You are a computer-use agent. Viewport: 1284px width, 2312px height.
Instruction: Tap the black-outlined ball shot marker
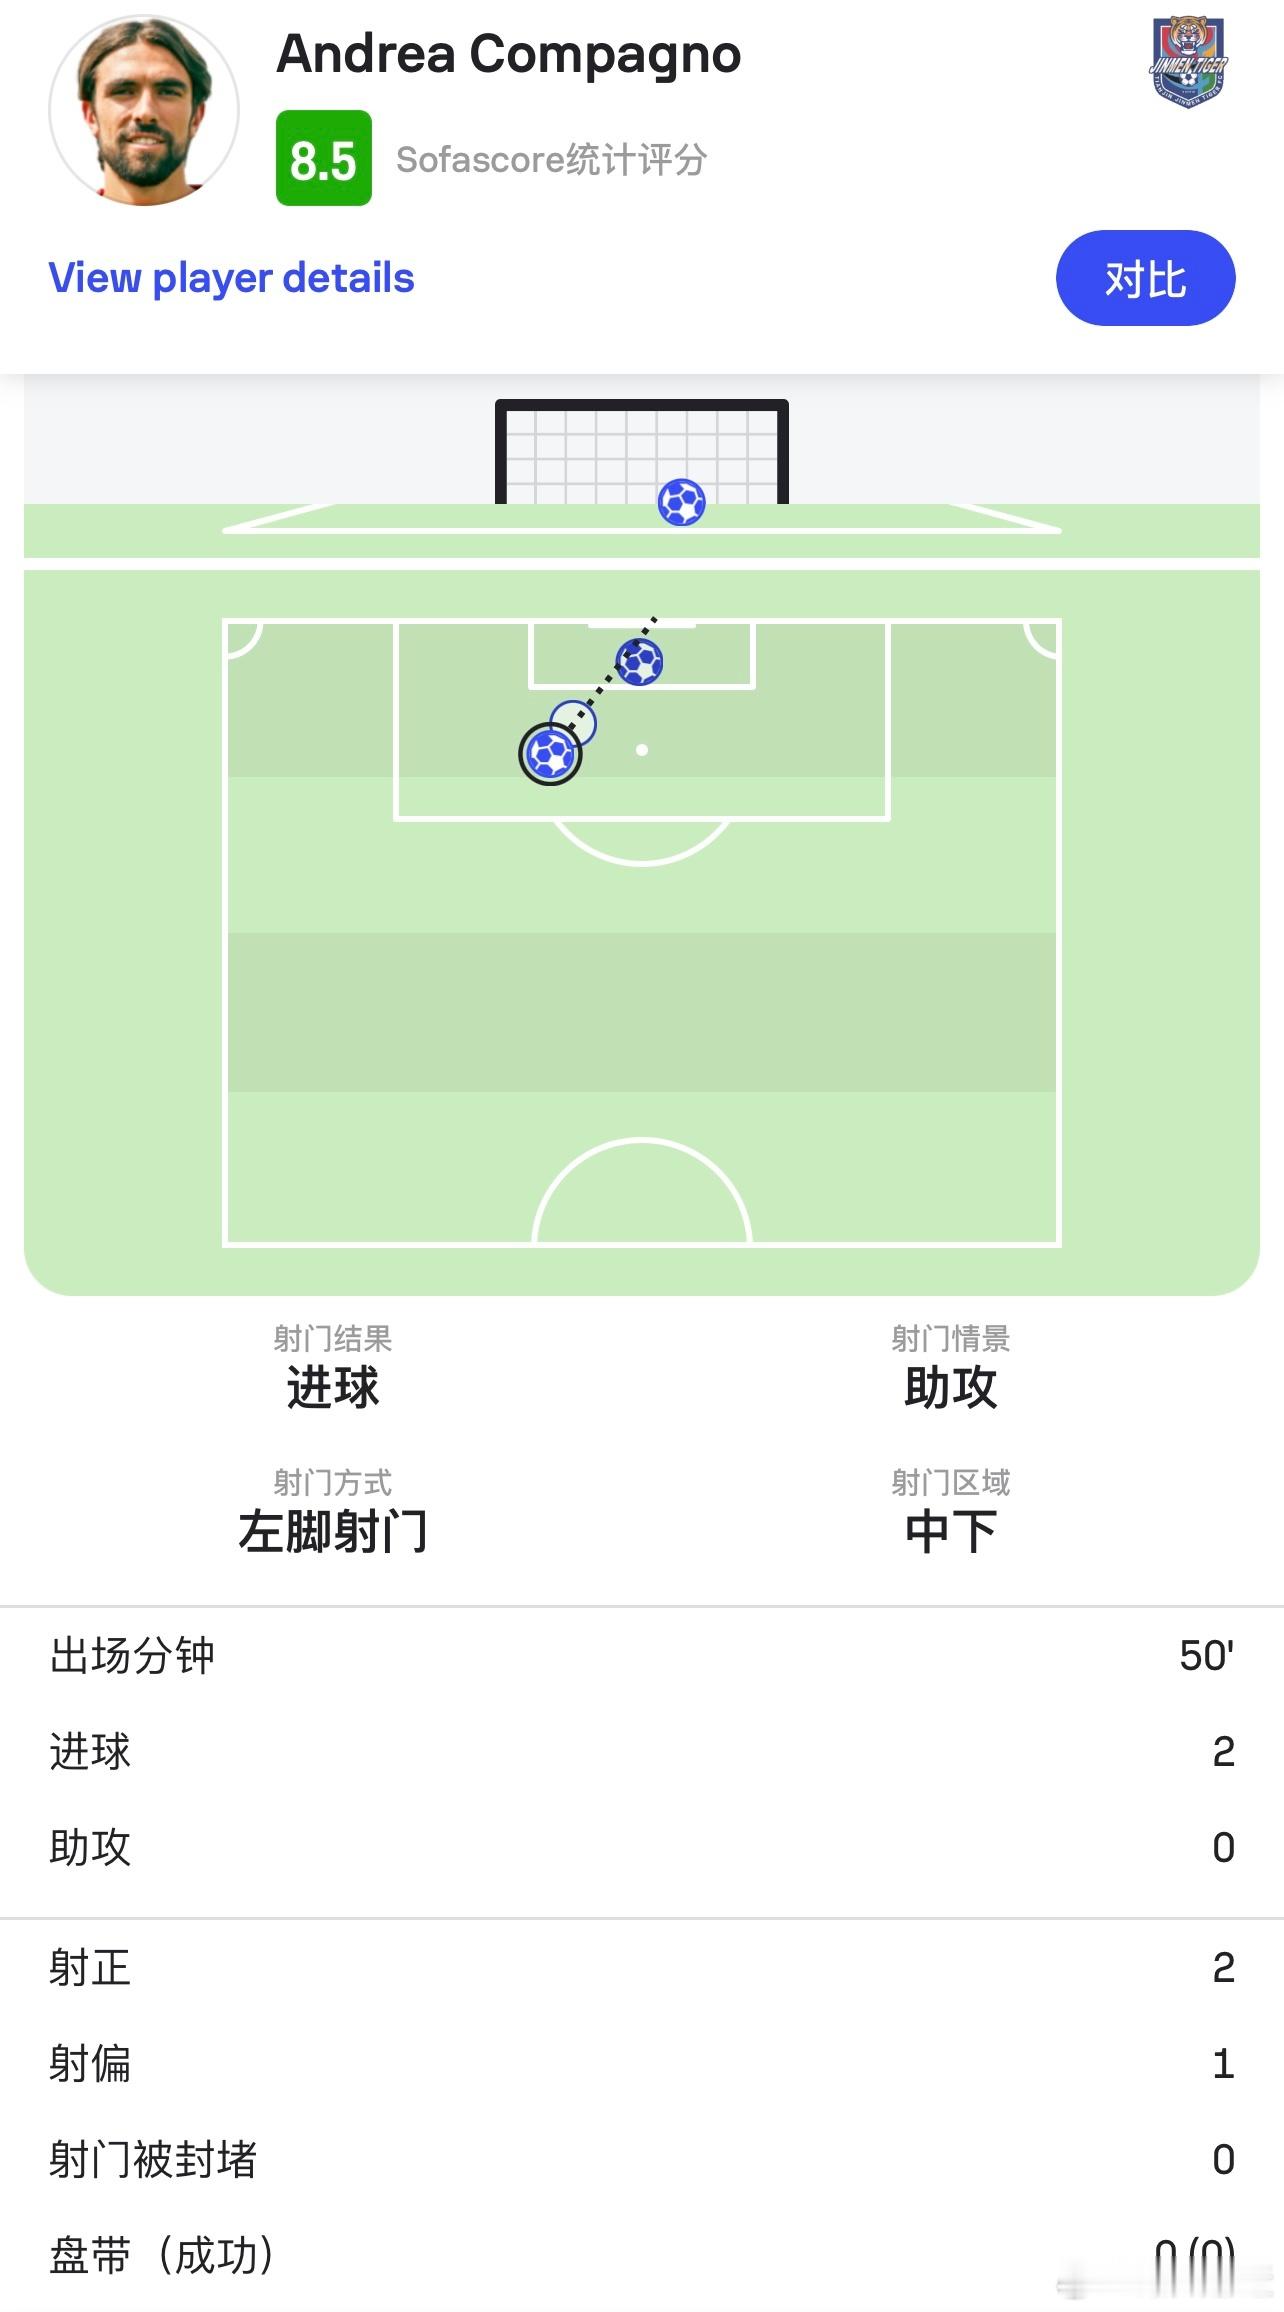[x=550, y=754]
